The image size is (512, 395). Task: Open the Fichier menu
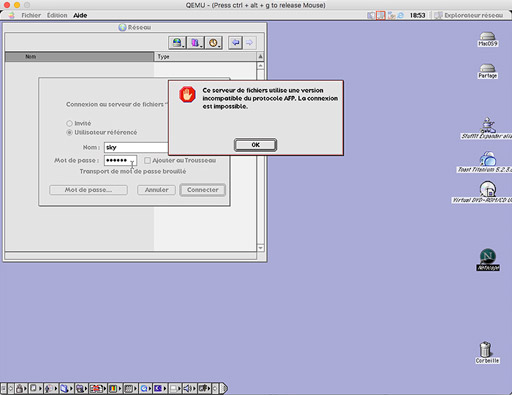(31, 15)
